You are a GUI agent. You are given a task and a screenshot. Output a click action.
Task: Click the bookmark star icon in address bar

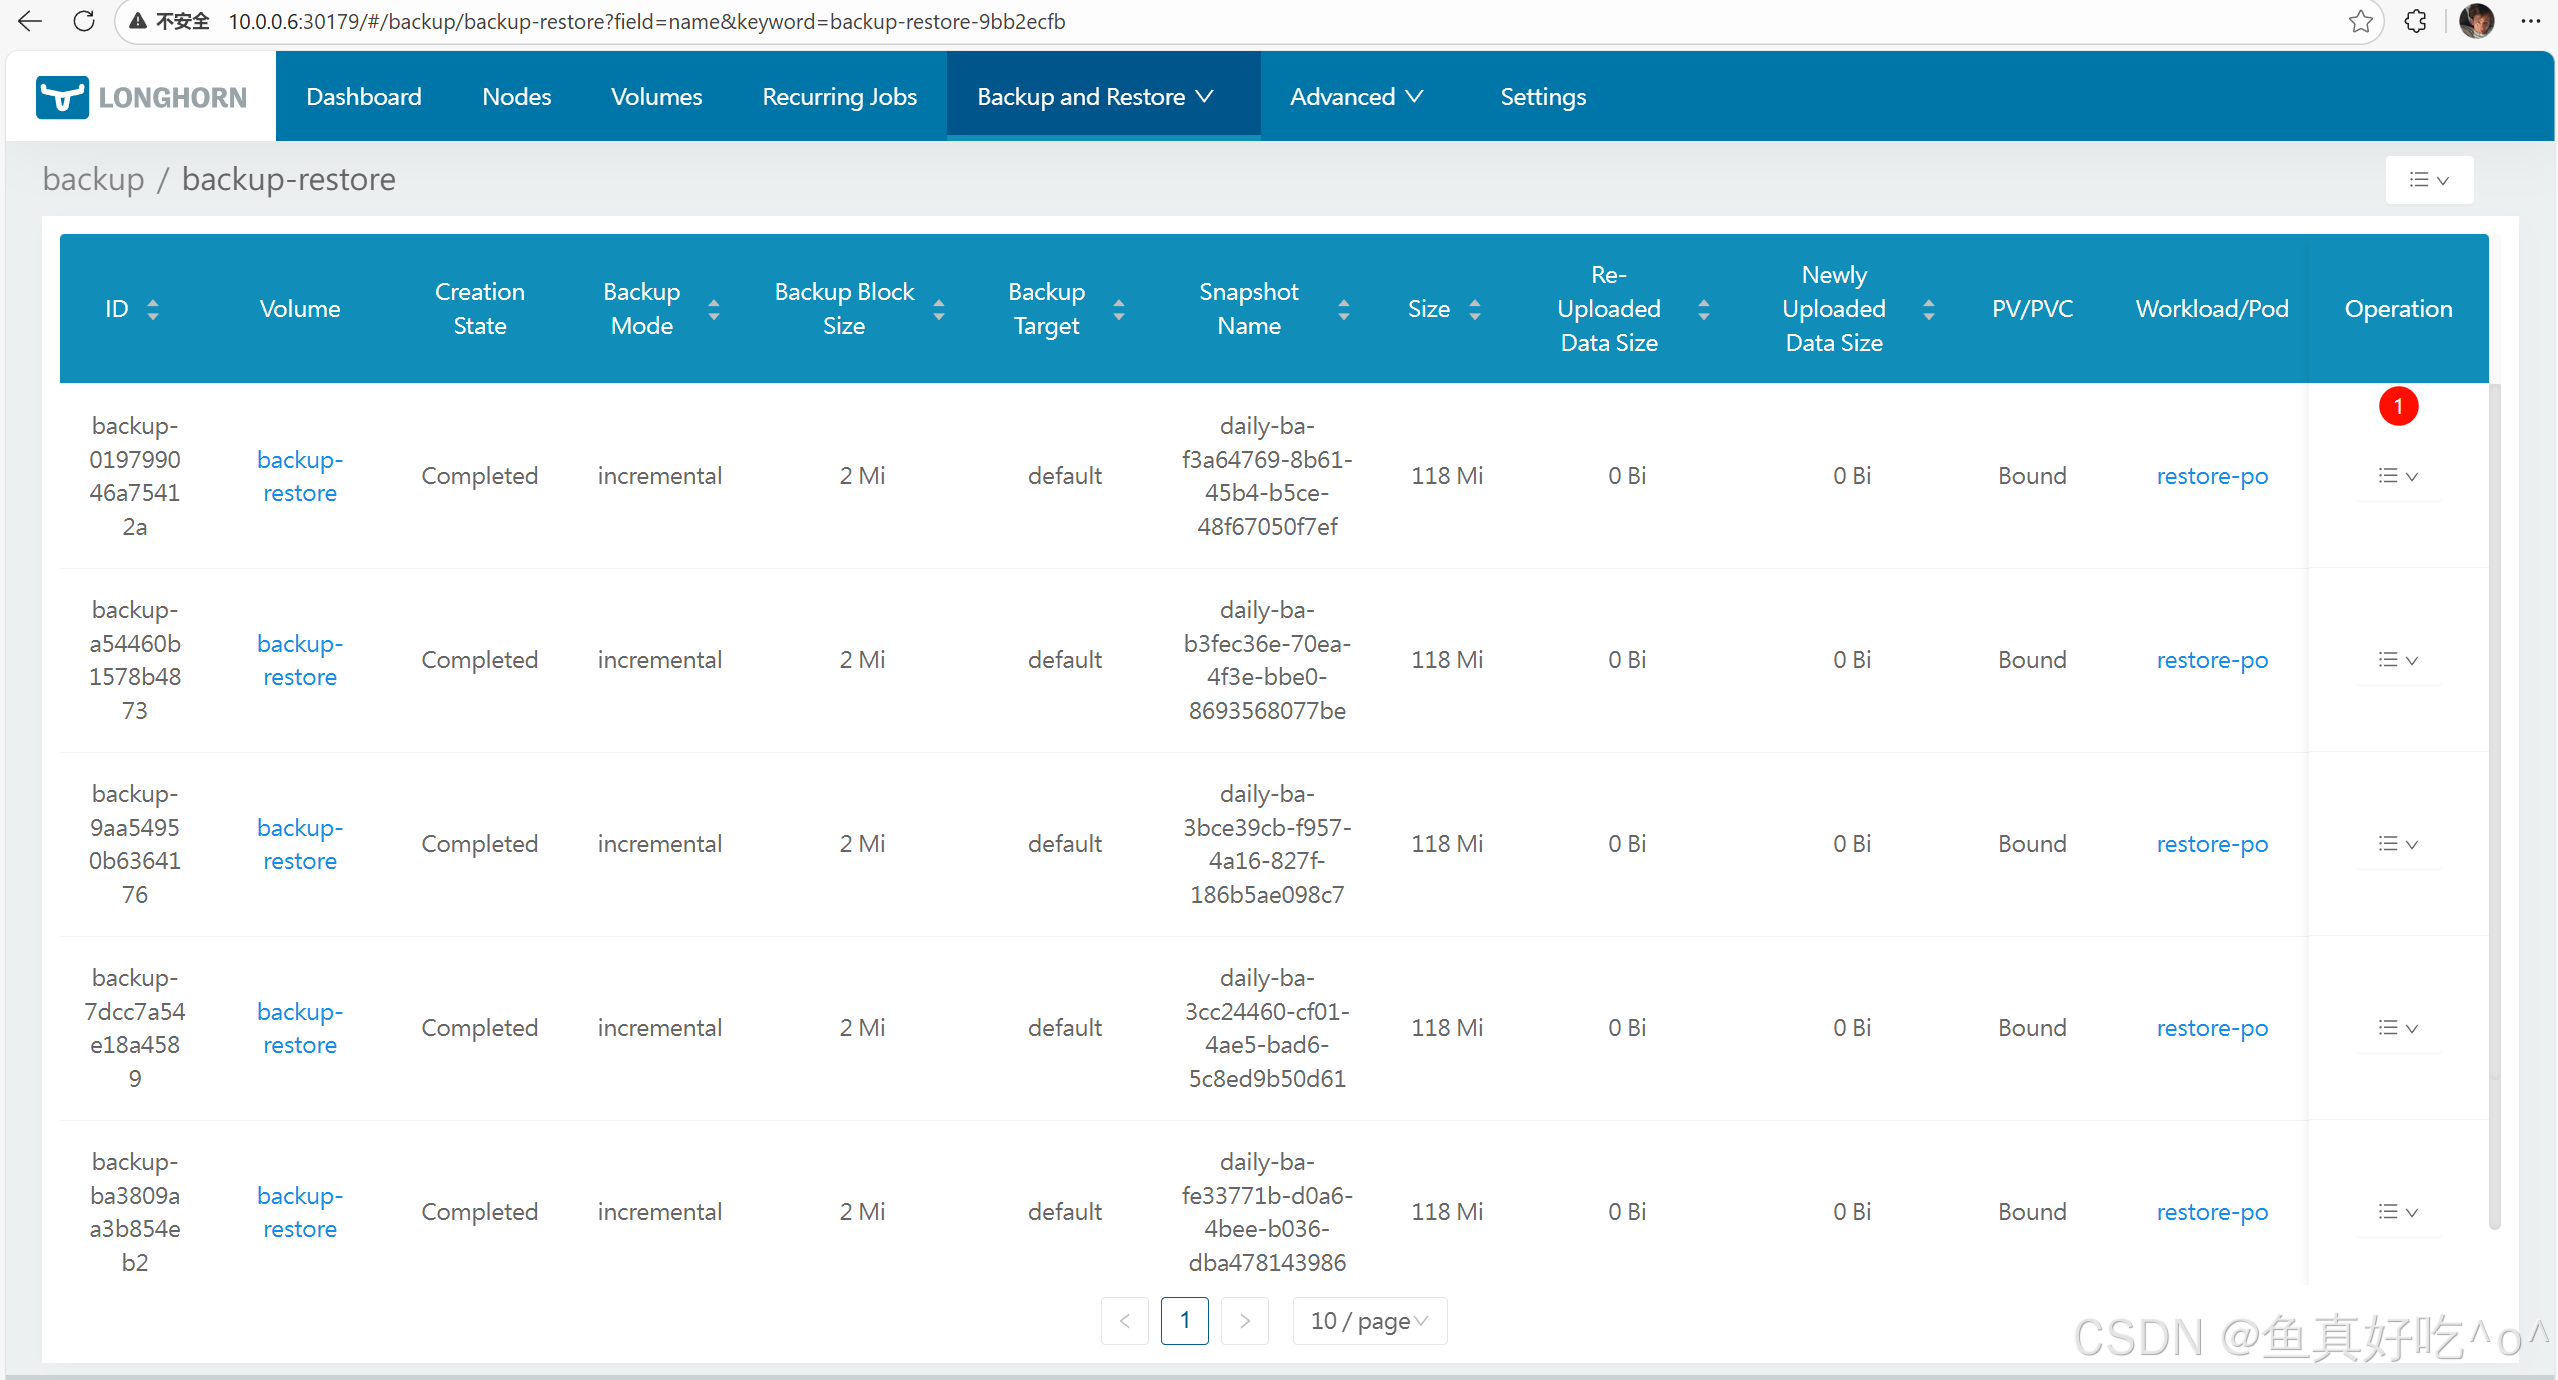tap(2360, 21)
